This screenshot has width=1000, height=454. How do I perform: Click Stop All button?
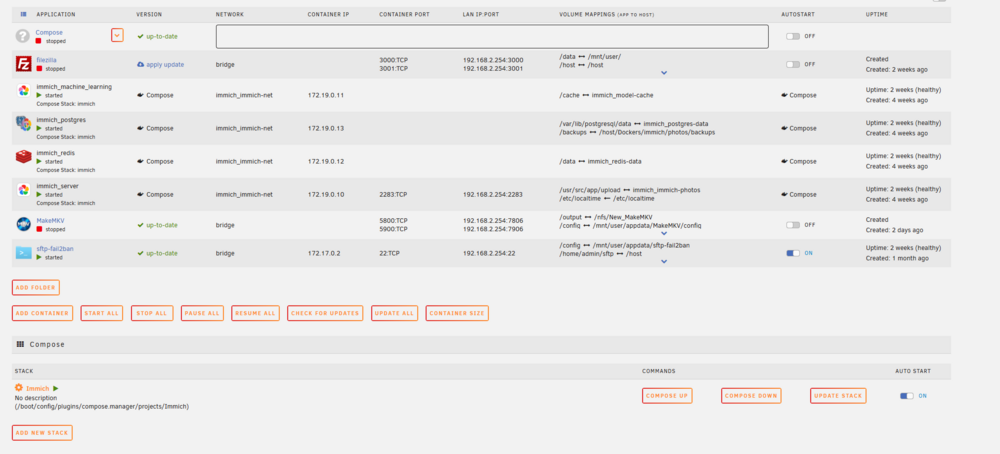point(152,313)
